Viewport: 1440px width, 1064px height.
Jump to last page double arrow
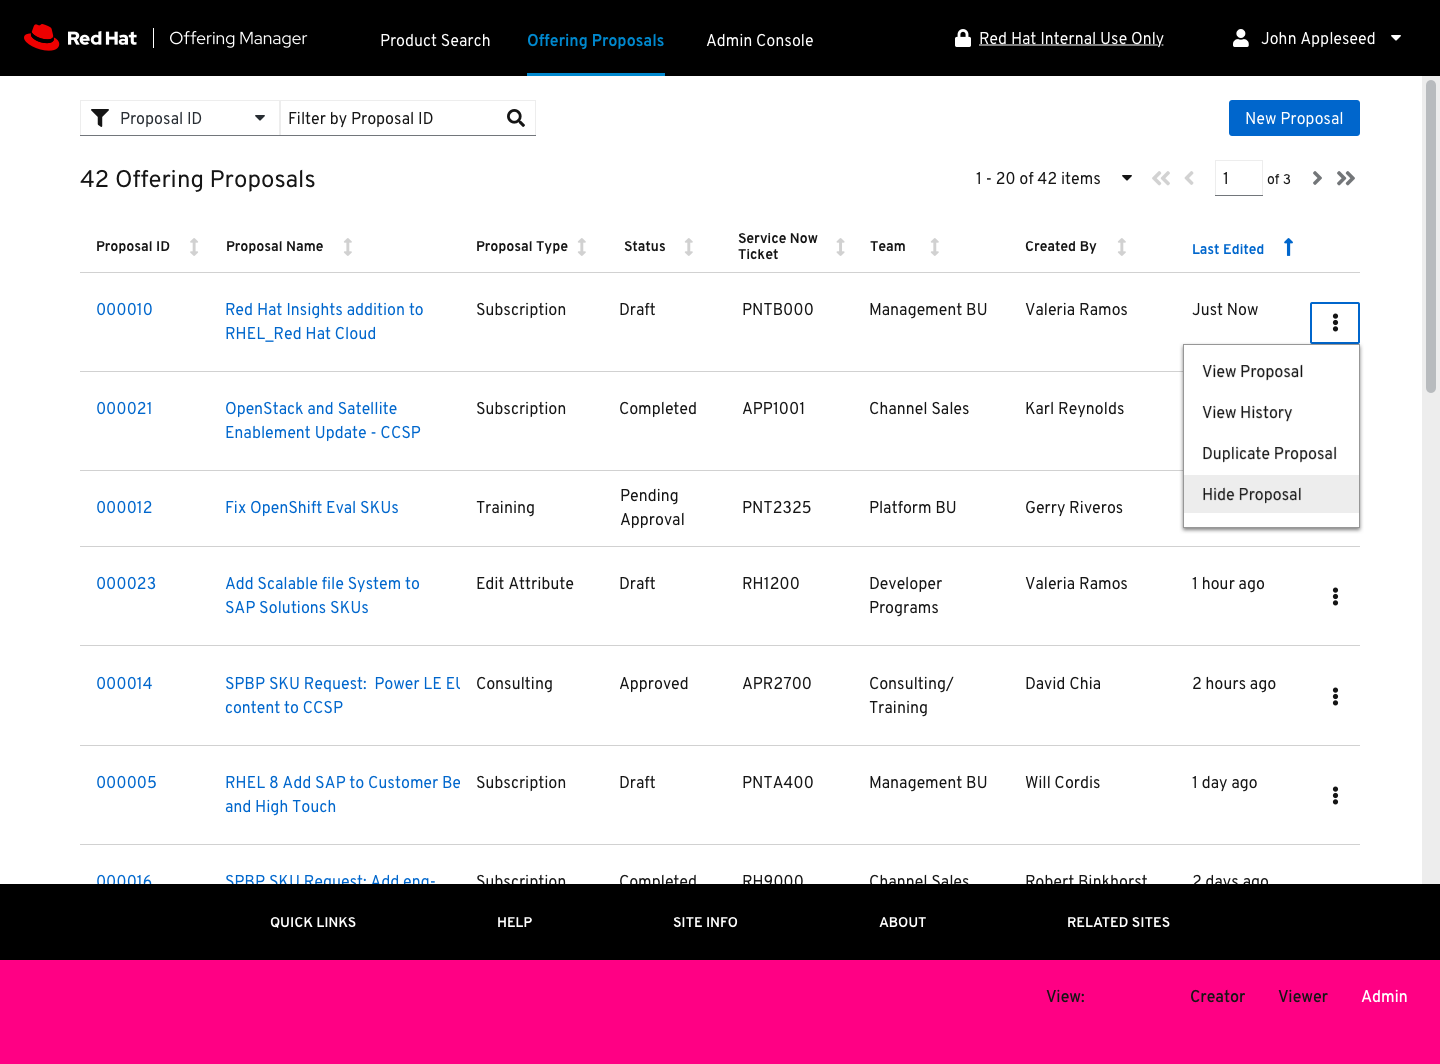point(1346,178)
